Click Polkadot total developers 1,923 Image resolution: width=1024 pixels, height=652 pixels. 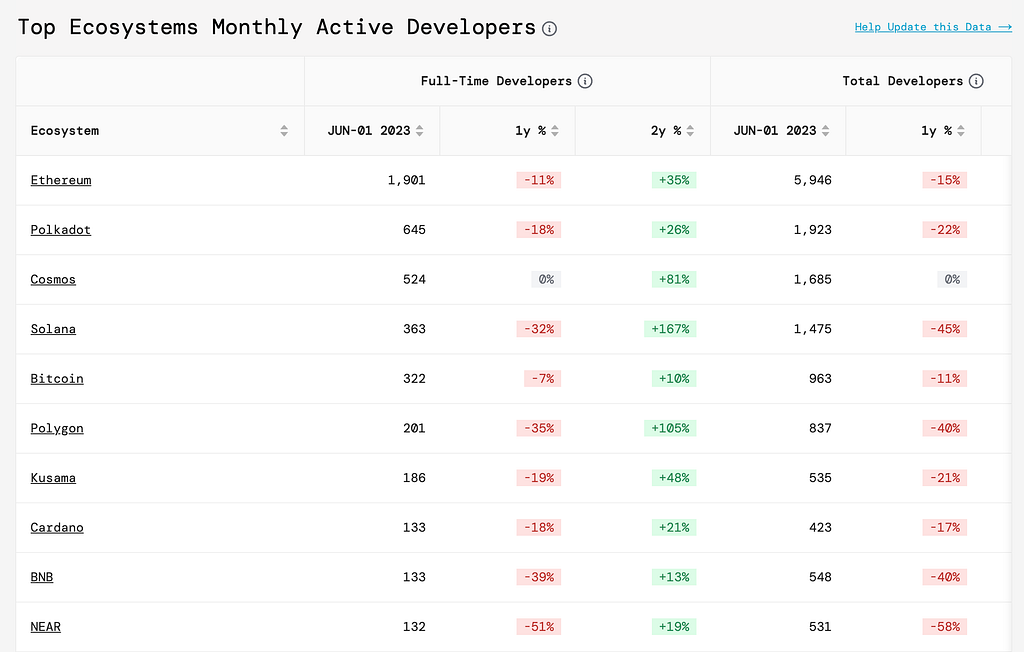(x=812, y=230)
